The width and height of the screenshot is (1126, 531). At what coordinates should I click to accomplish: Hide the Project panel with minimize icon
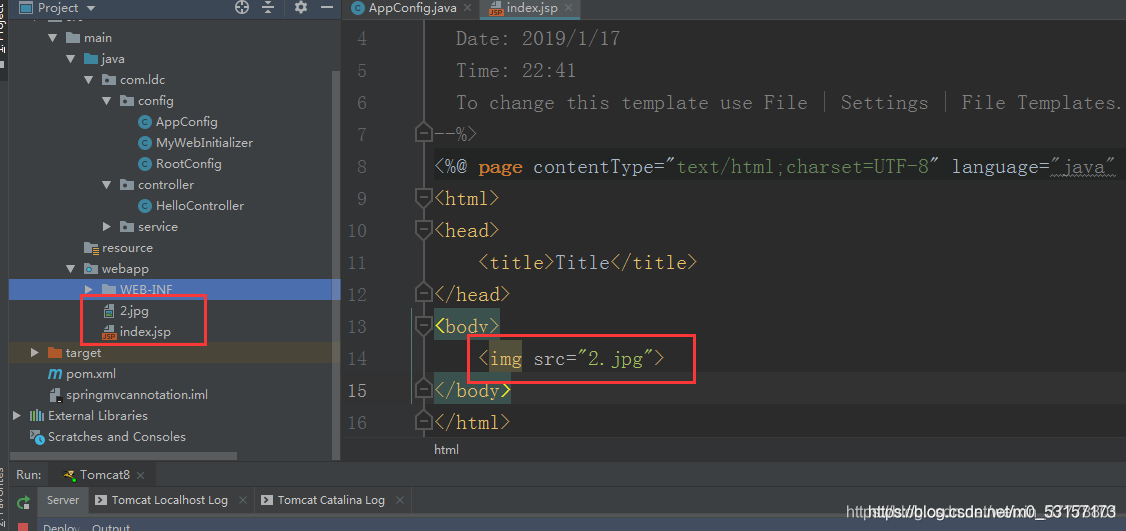[x=327, y=7]
